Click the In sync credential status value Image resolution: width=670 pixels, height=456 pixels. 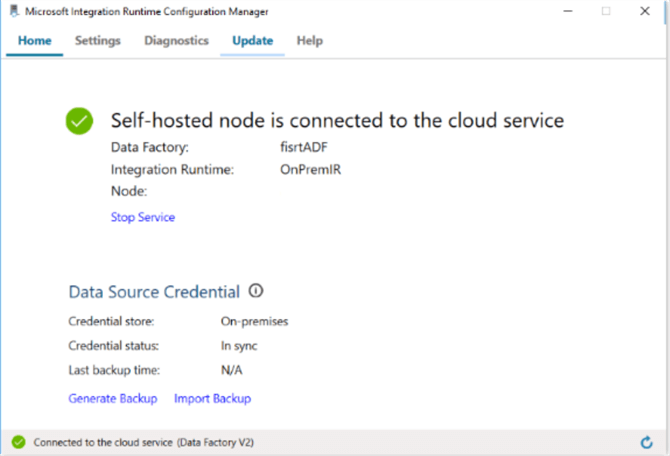239,346
